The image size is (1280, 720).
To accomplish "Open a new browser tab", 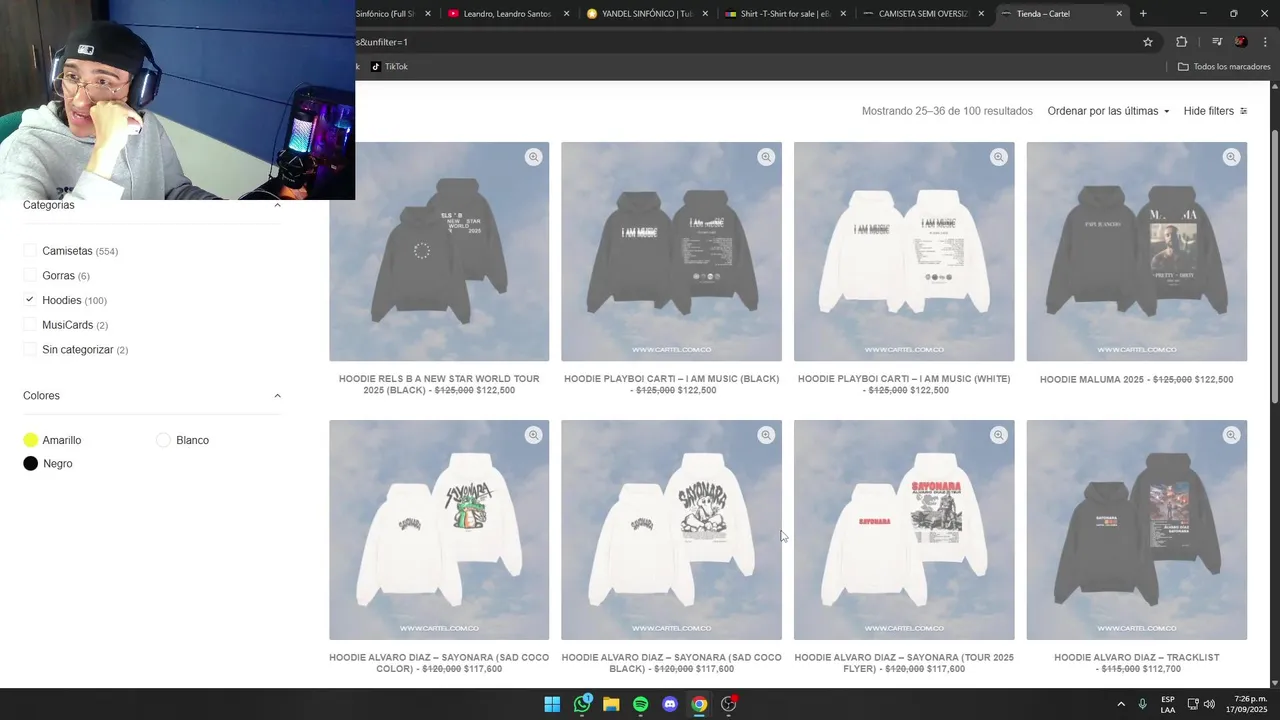I will coord(1143,14).
